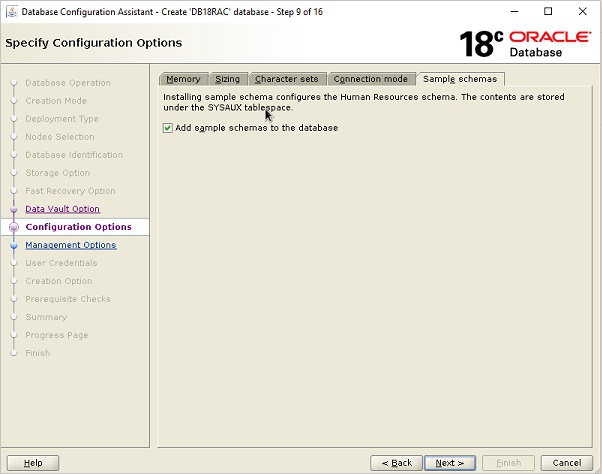602x474 pixels.
Task: Select the Connection mode tab
Action: (x=371, y=79)
